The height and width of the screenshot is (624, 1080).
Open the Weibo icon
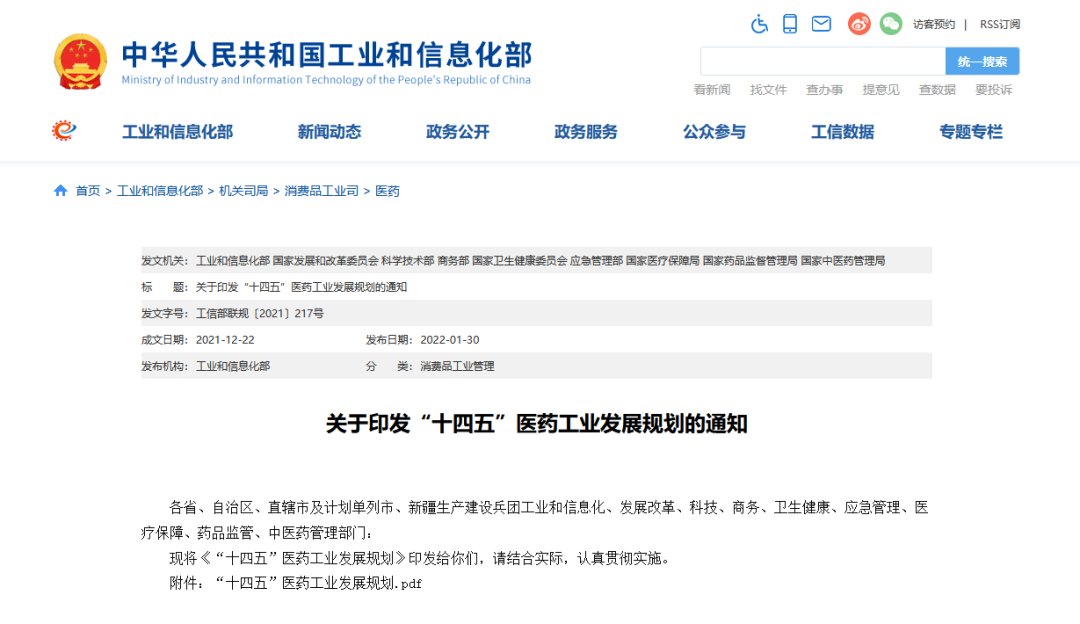(x=859, y=24)
